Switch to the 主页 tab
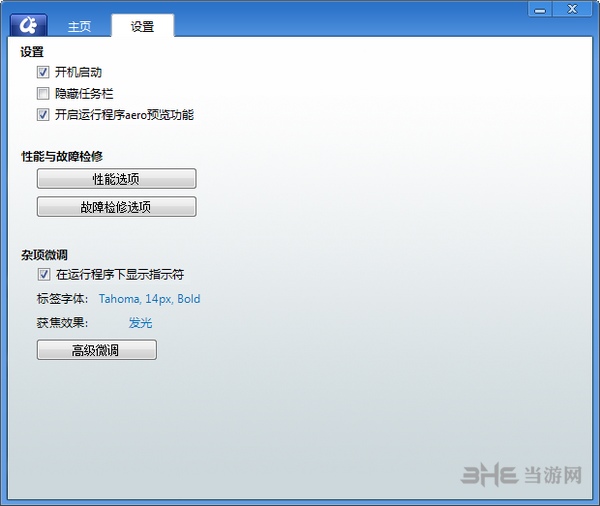The image size is (600, 506). point(79,26)
